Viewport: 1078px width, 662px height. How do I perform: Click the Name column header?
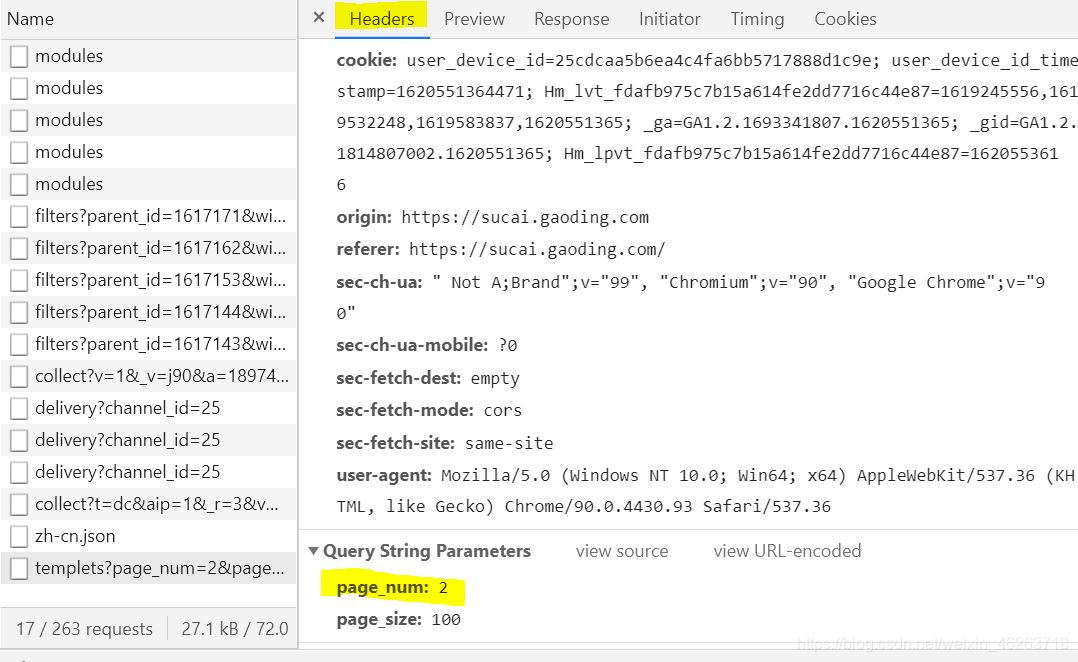30,19
